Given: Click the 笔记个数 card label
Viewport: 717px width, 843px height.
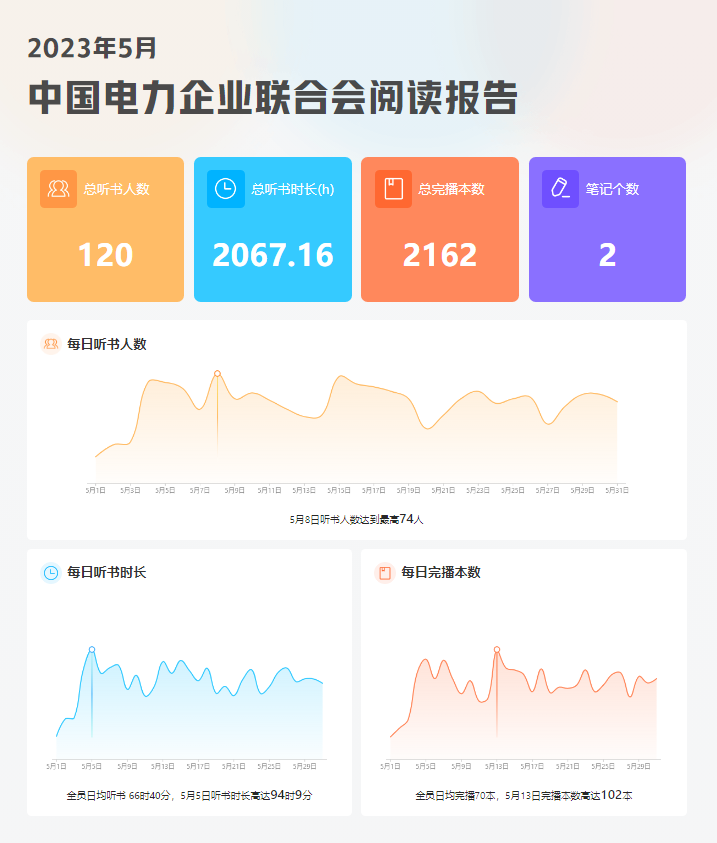Looking at the screenshot, I should [612, 189].
